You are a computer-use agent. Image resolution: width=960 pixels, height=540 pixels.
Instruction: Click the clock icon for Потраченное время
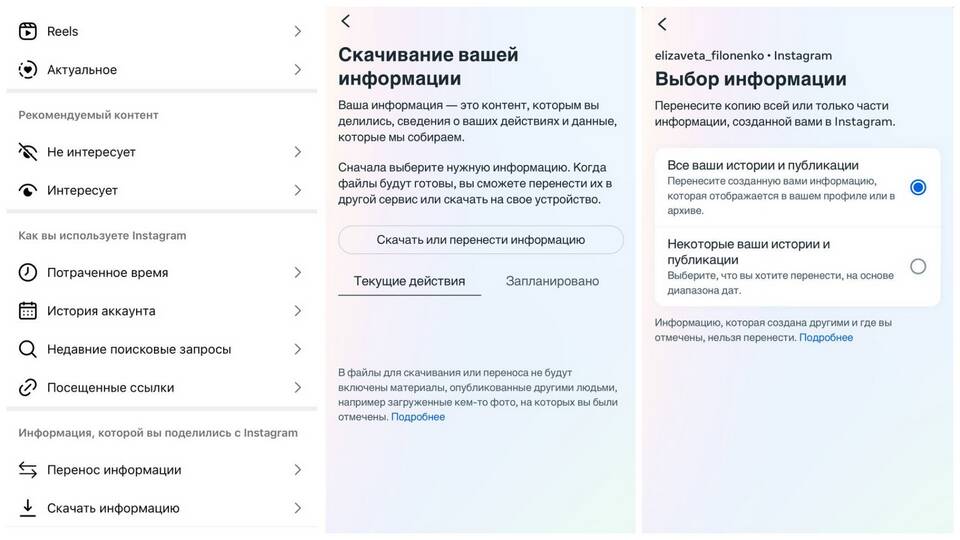tap(28, 272)
